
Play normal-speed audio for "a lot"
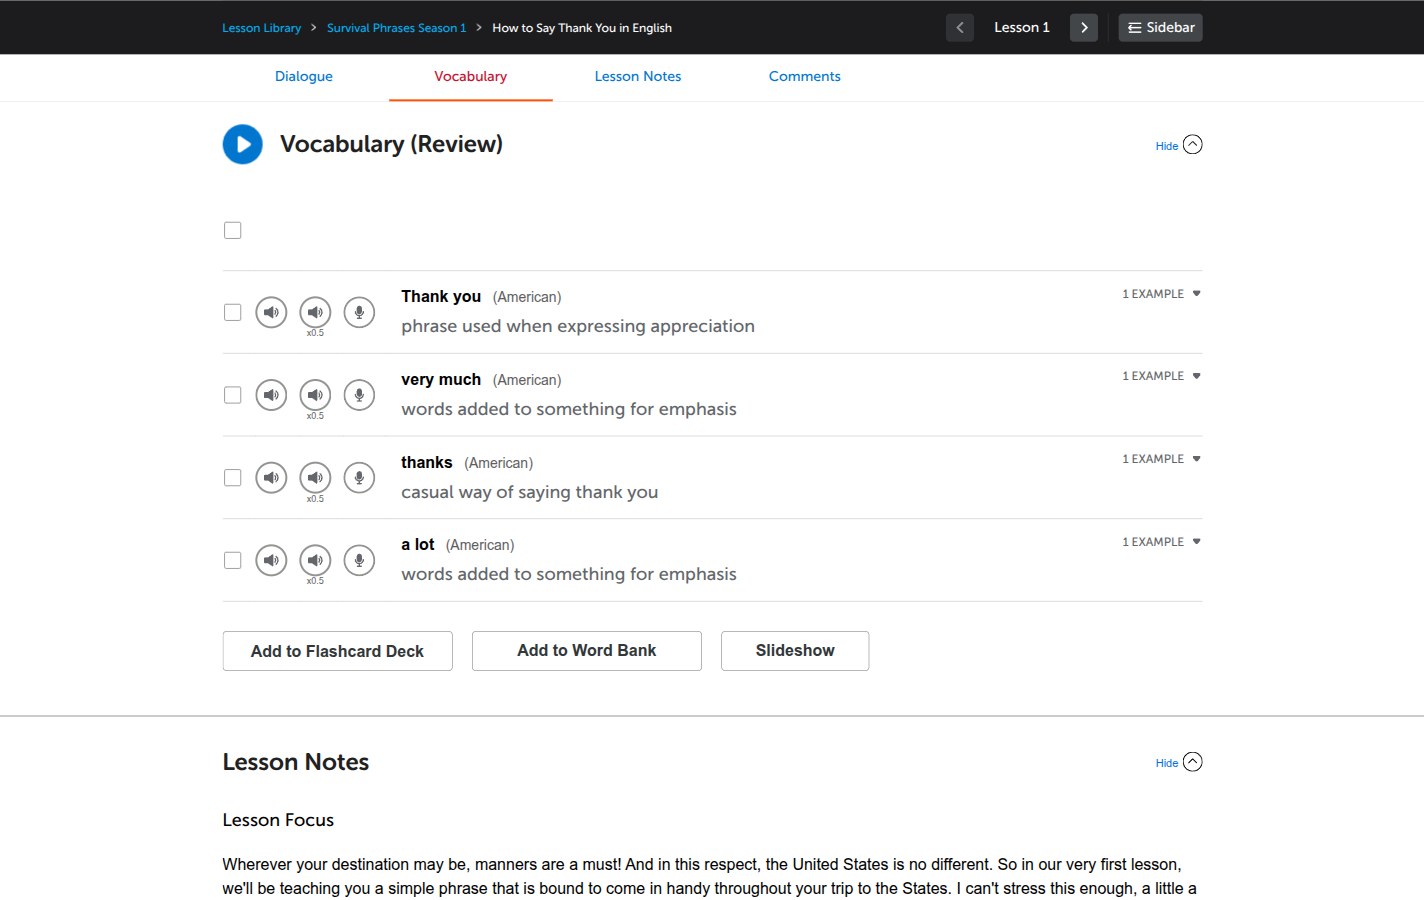click(x=271, y=560)
